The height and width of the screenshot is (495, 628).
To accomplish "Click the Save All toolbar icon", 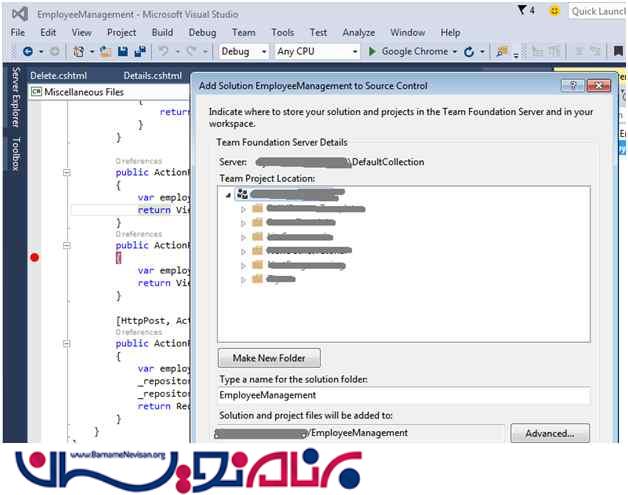I will [x=140, y=51].
